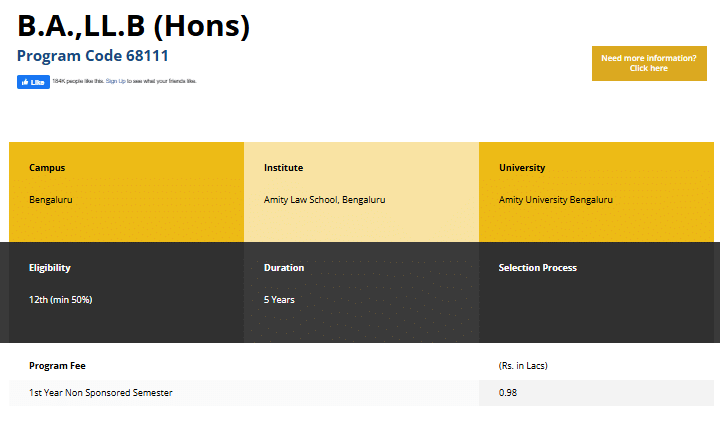Click the Facebook thumbs-up icon

pos(24,82)
